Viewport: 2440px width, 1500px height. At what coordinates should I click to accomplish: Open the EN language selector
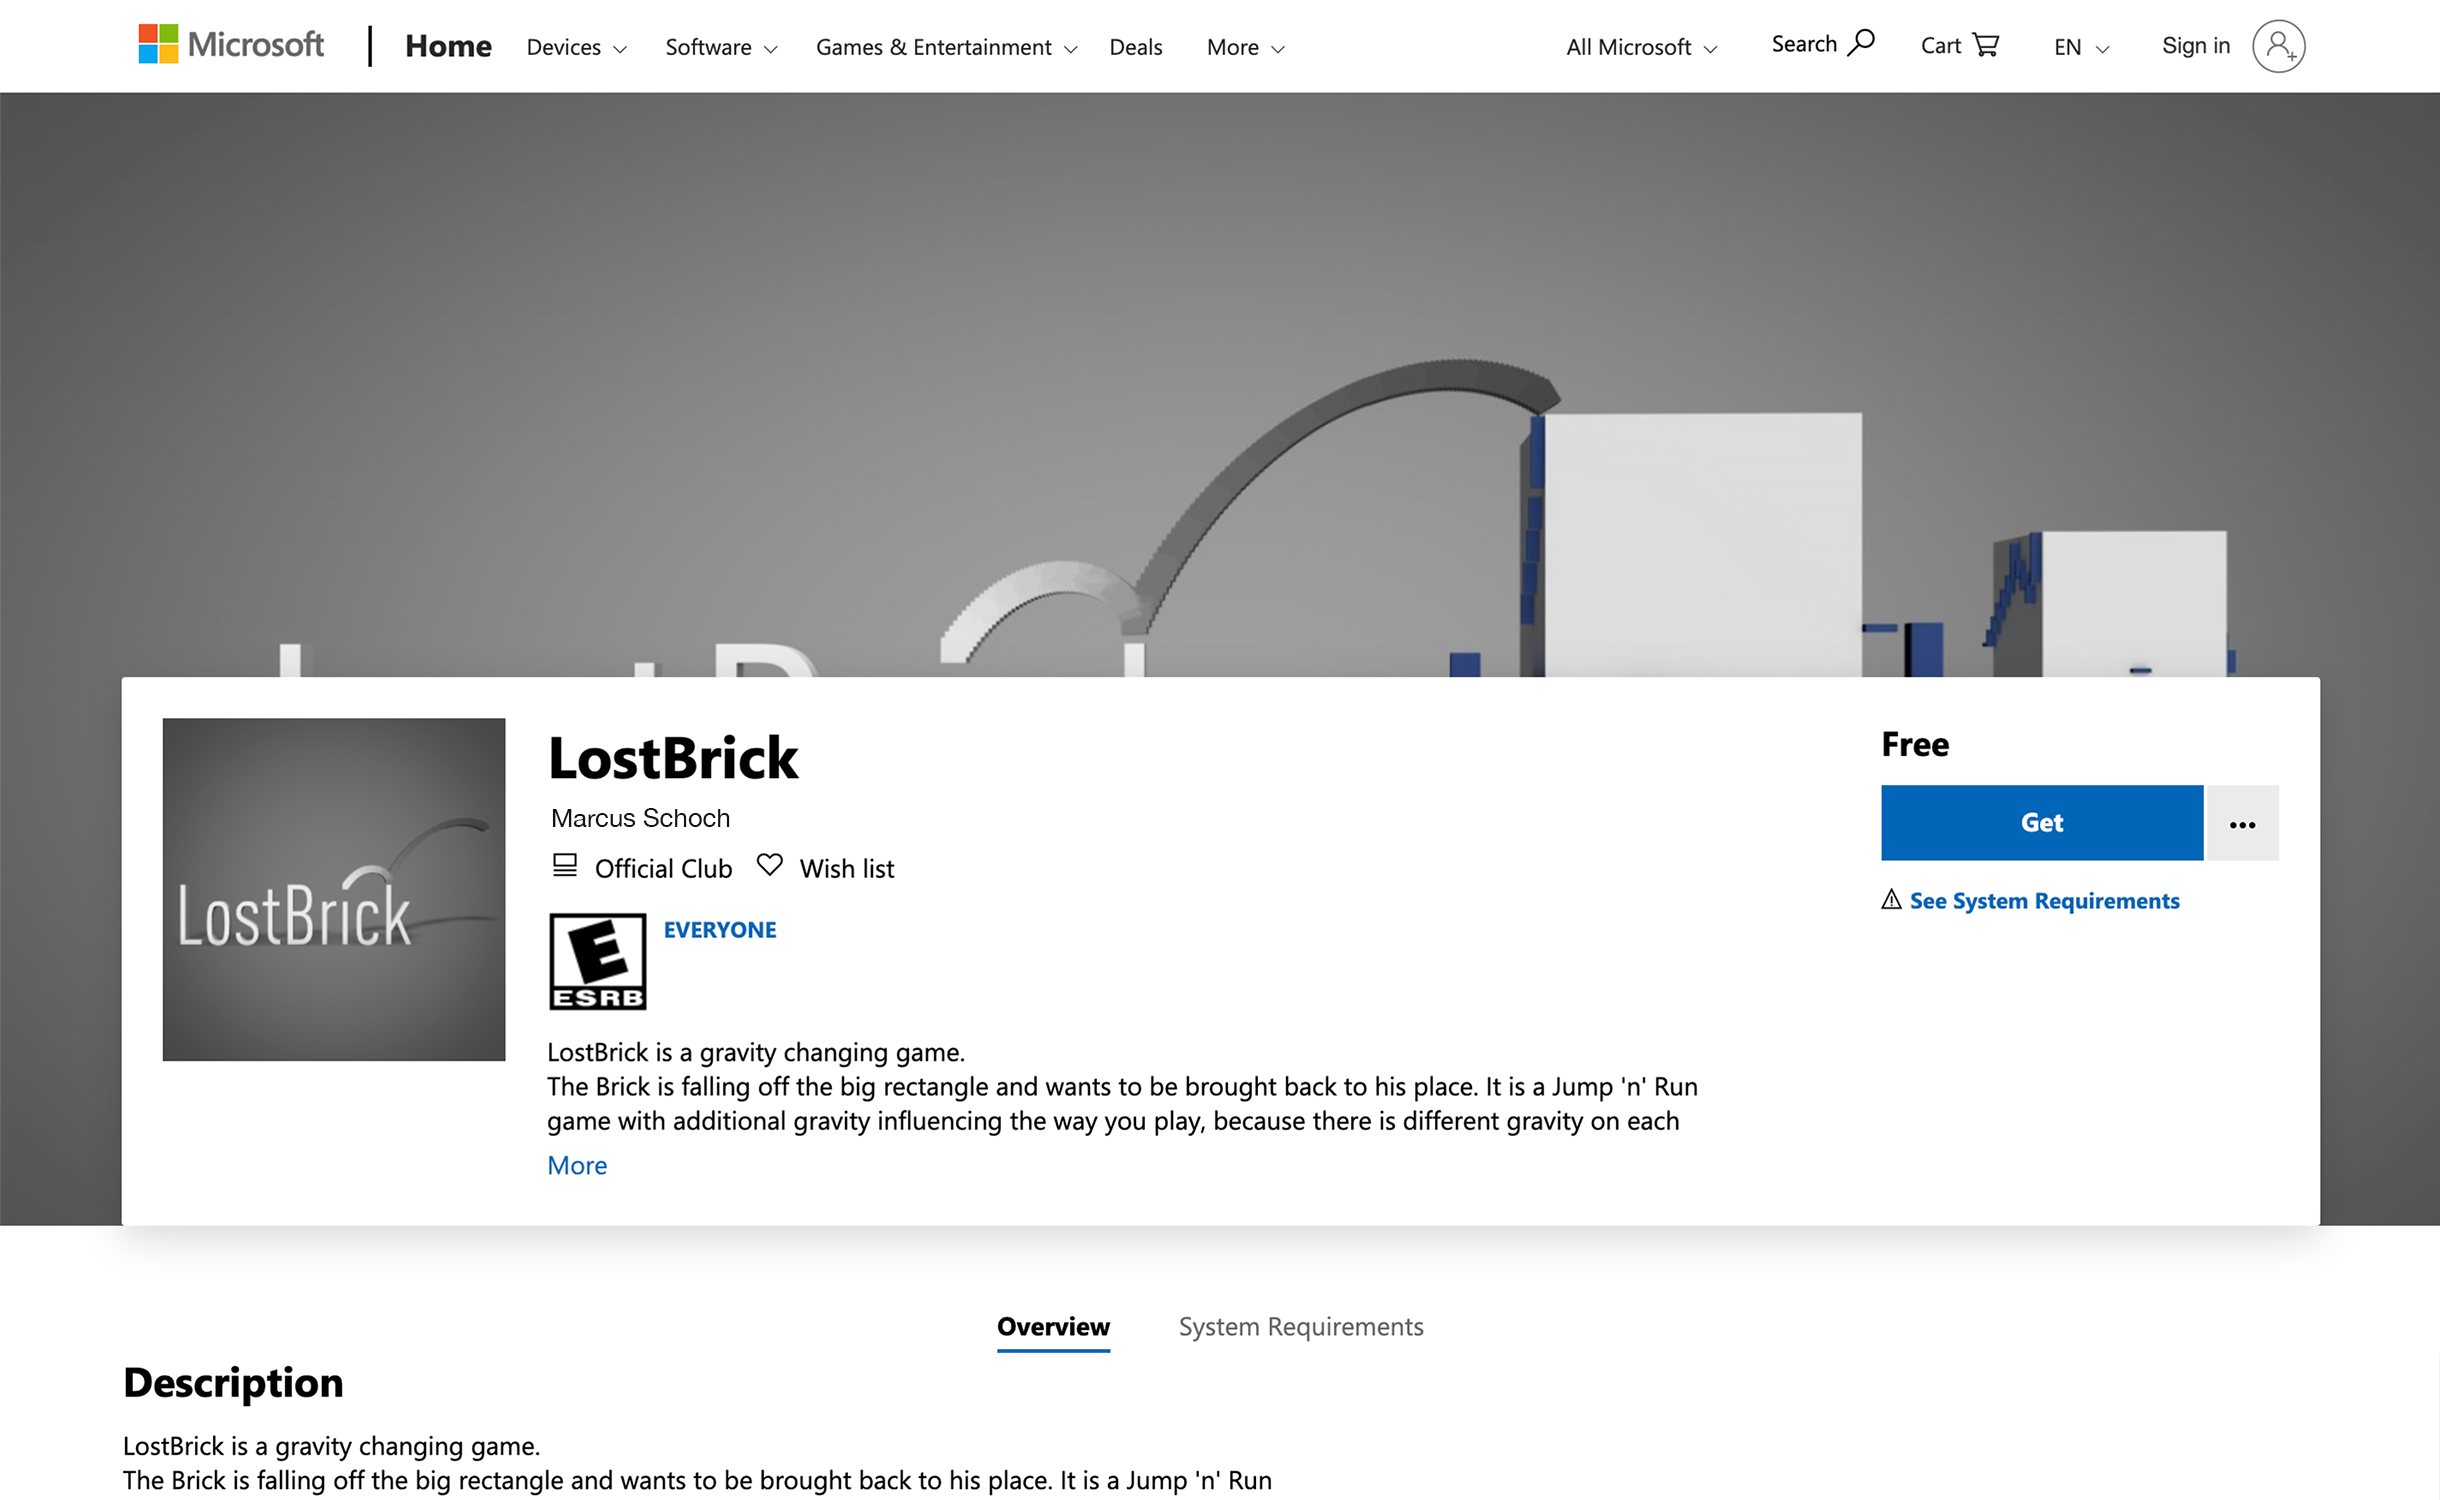pyautogui.click(x=2080, y=47)
